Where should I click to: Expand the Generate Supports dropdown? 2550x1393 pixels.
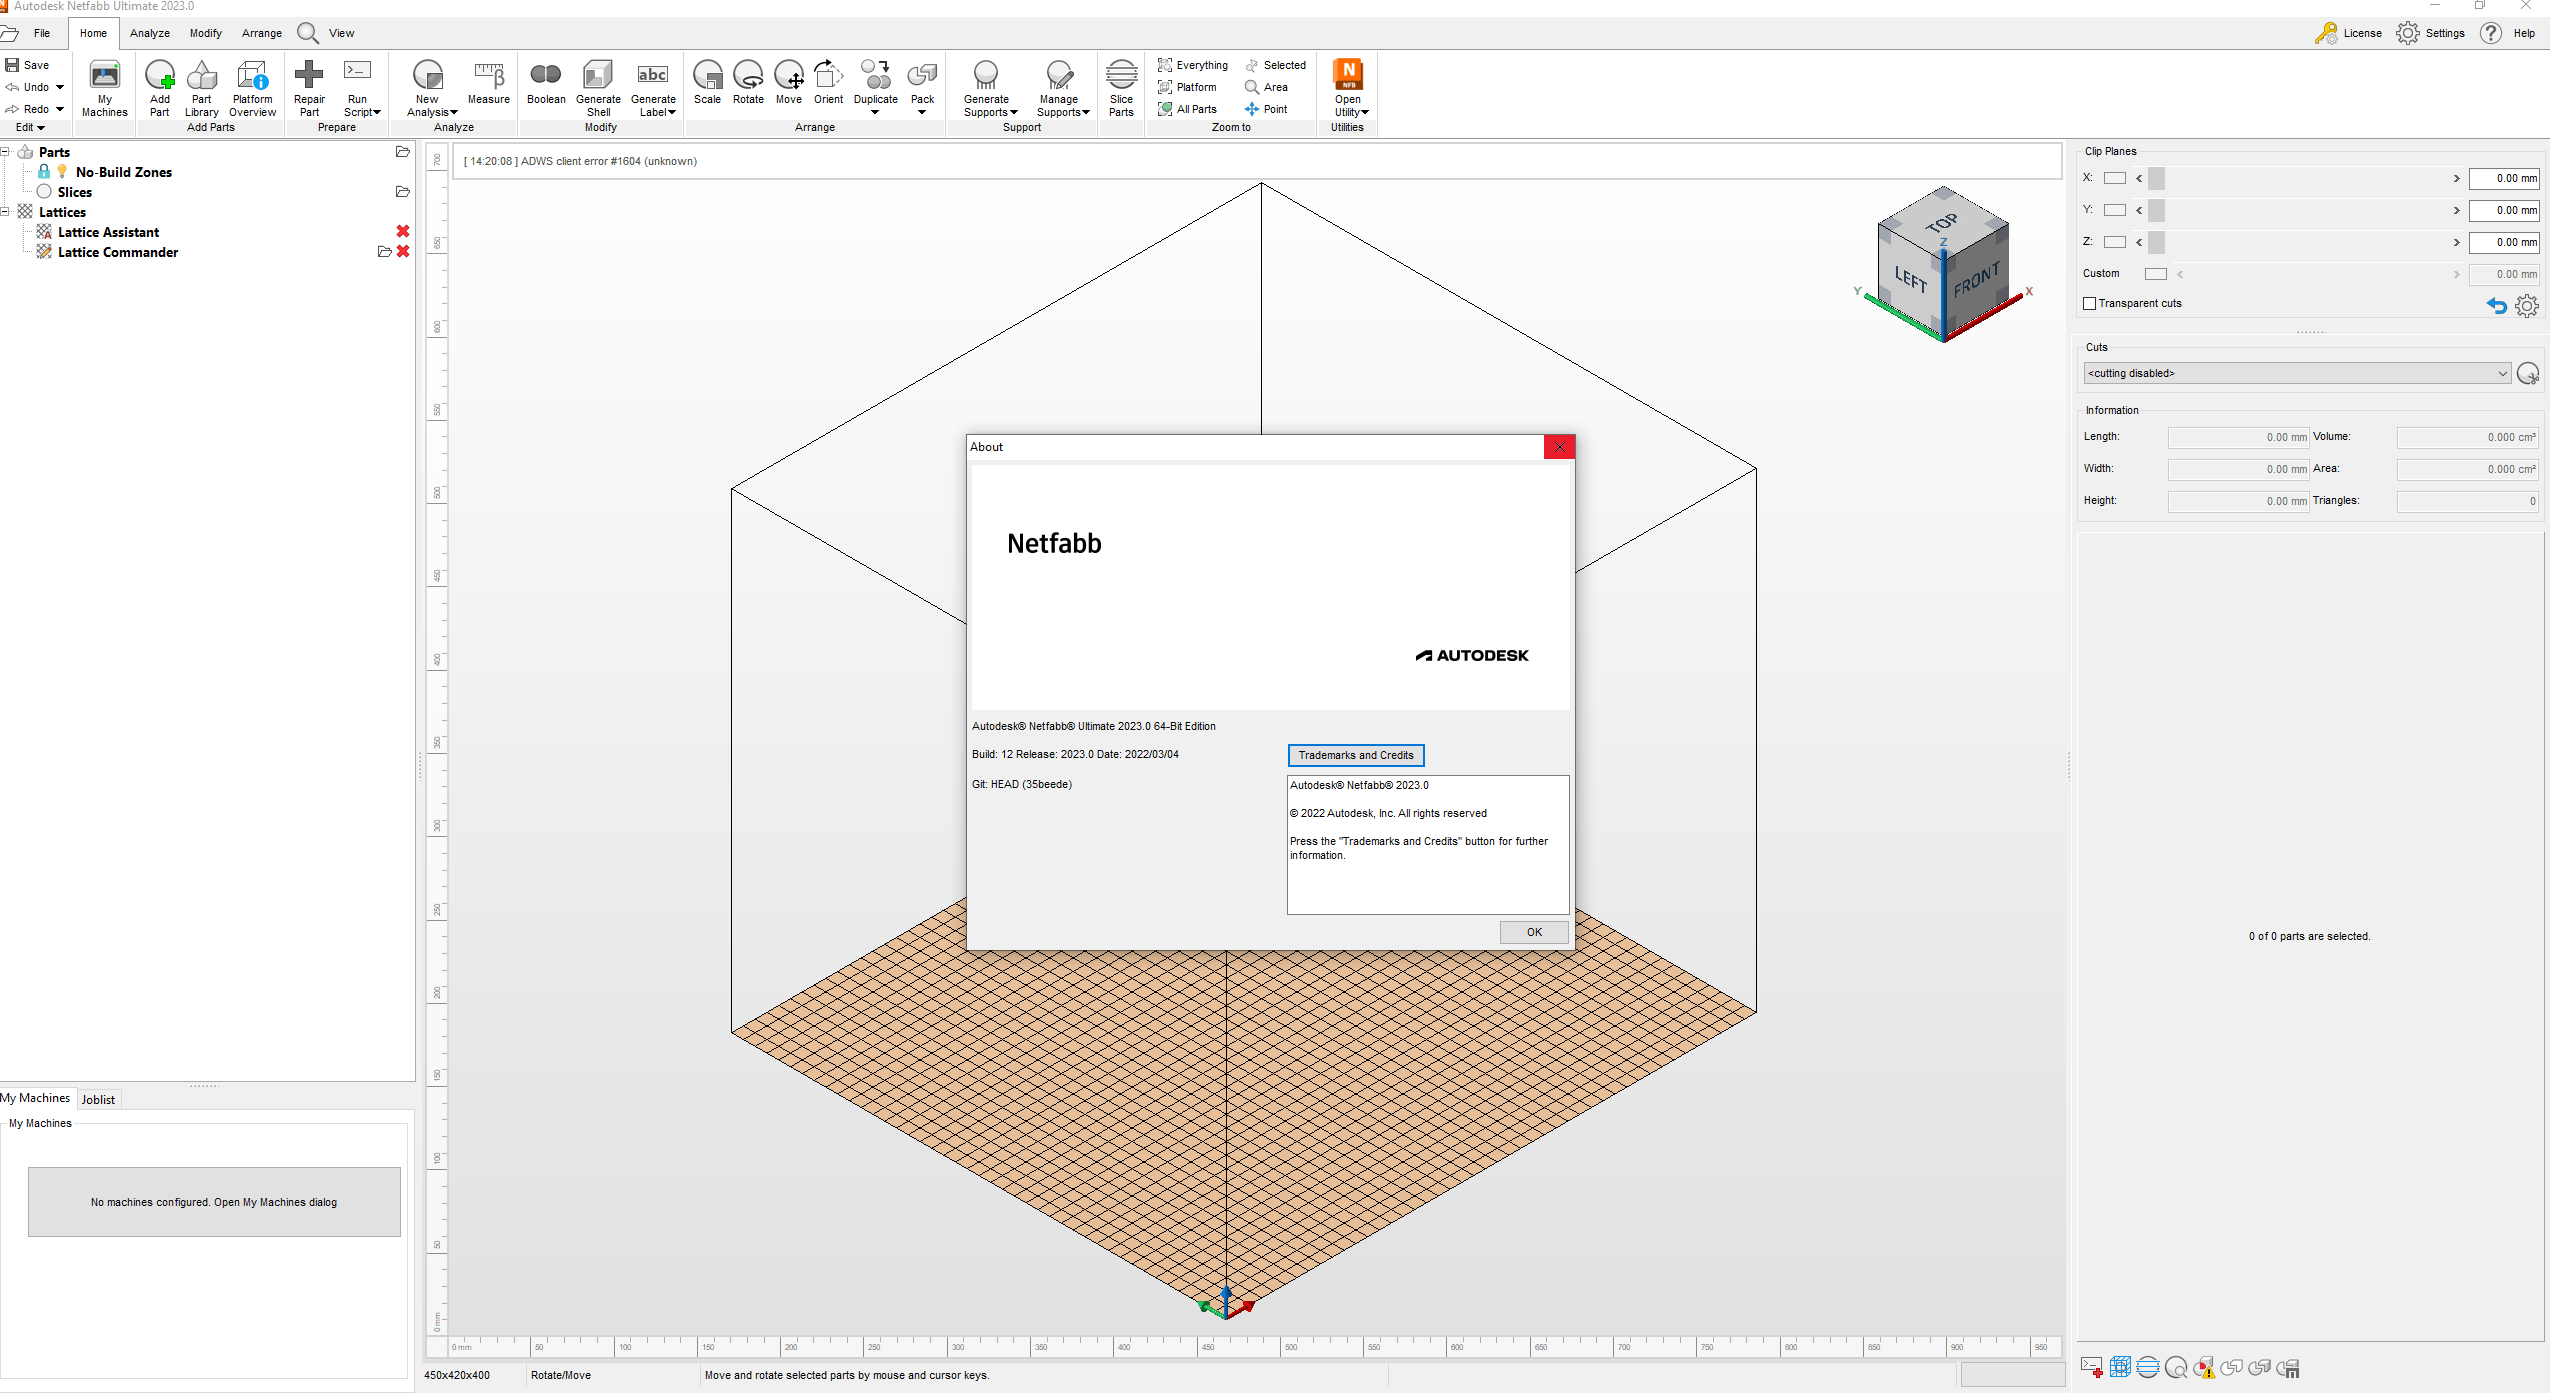(x=1014, y=113)
